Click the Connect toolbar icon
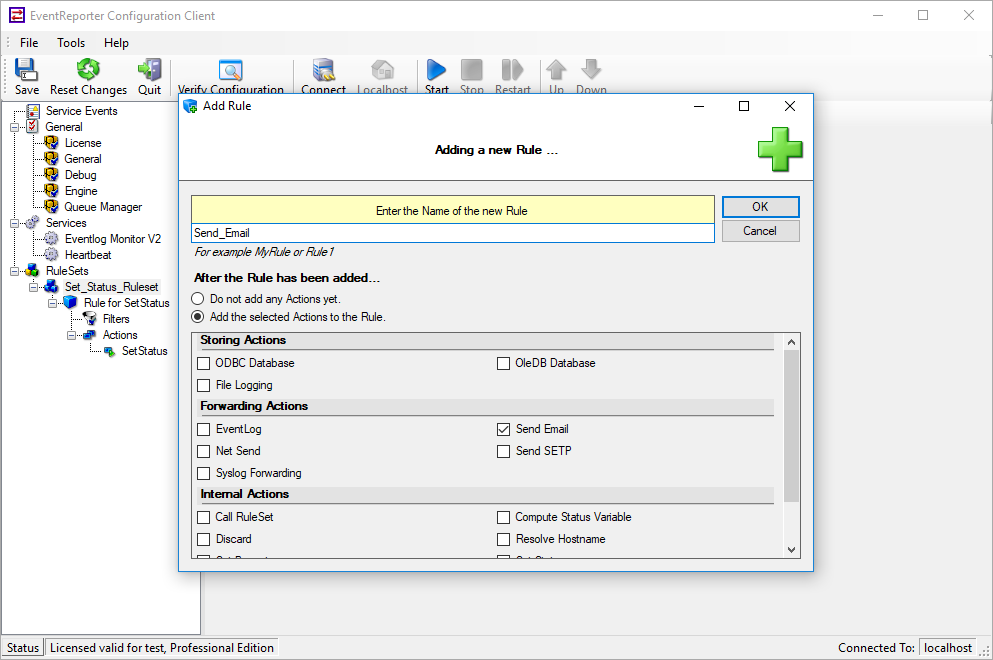 (324, 70)
